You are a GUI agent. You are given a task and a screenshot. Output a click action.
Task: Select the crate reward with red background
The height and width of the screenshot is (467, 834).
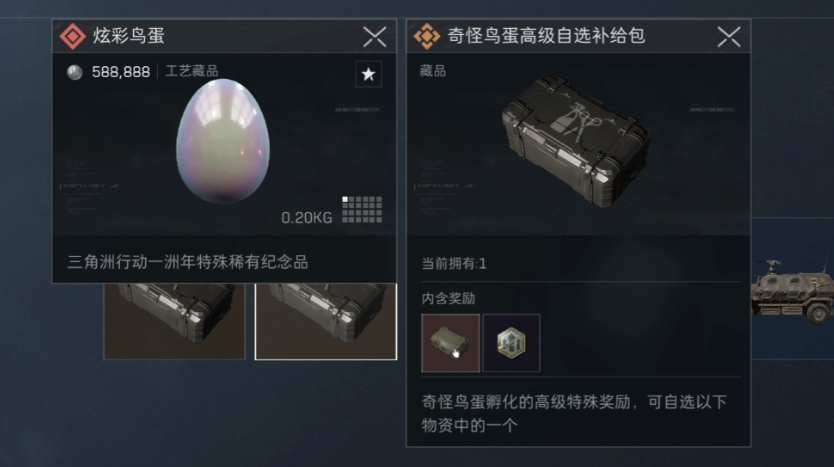click(x=451, y=343)
